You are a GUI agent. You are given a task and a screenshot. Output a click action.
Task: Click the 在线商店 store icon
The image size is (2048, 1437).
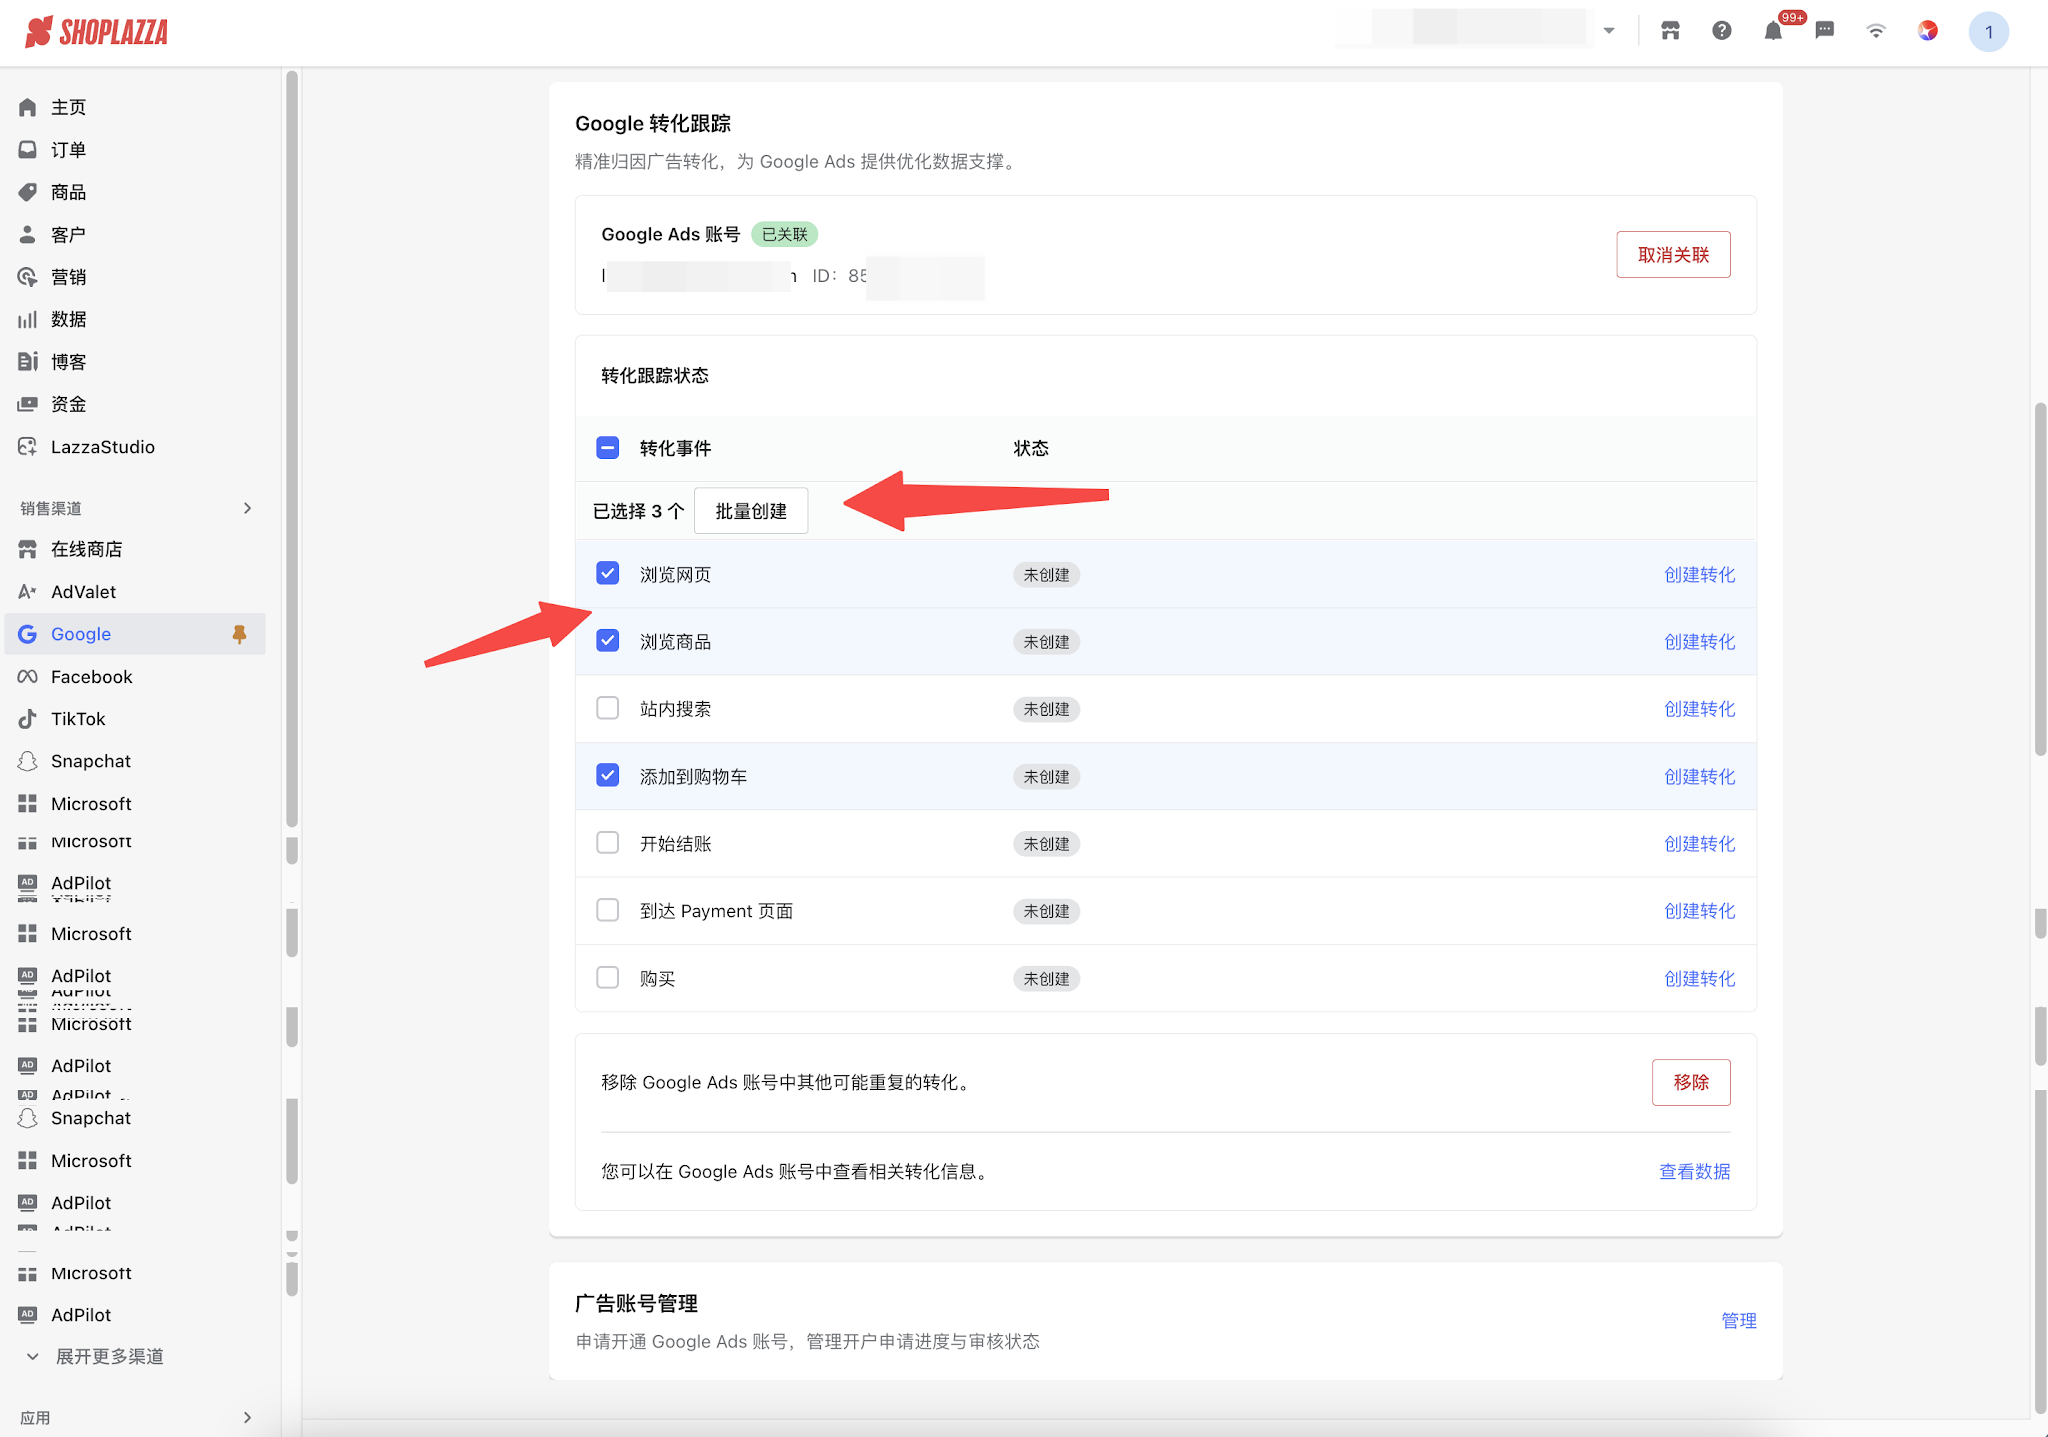28,549
